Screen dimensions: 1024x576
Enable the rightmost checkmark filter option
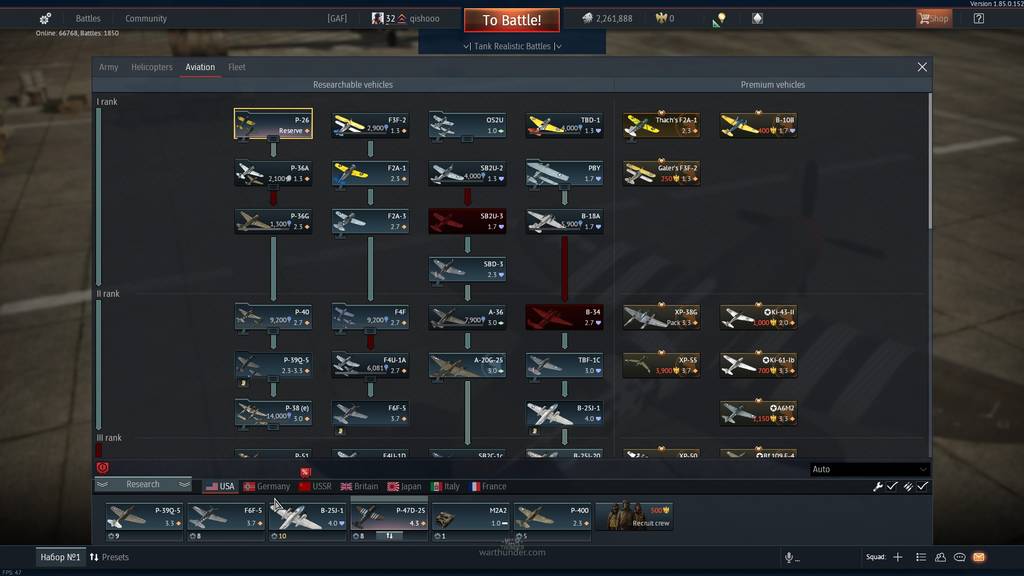coord(922,486)
